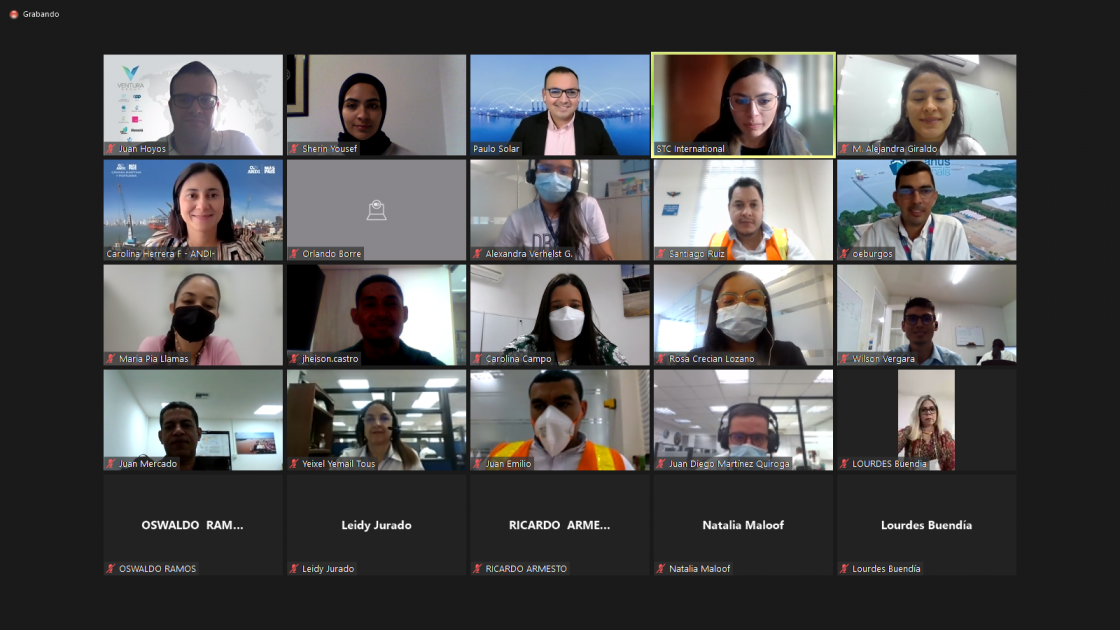Select M. Alejandra Giraldo's video tile

pos(926,105)
